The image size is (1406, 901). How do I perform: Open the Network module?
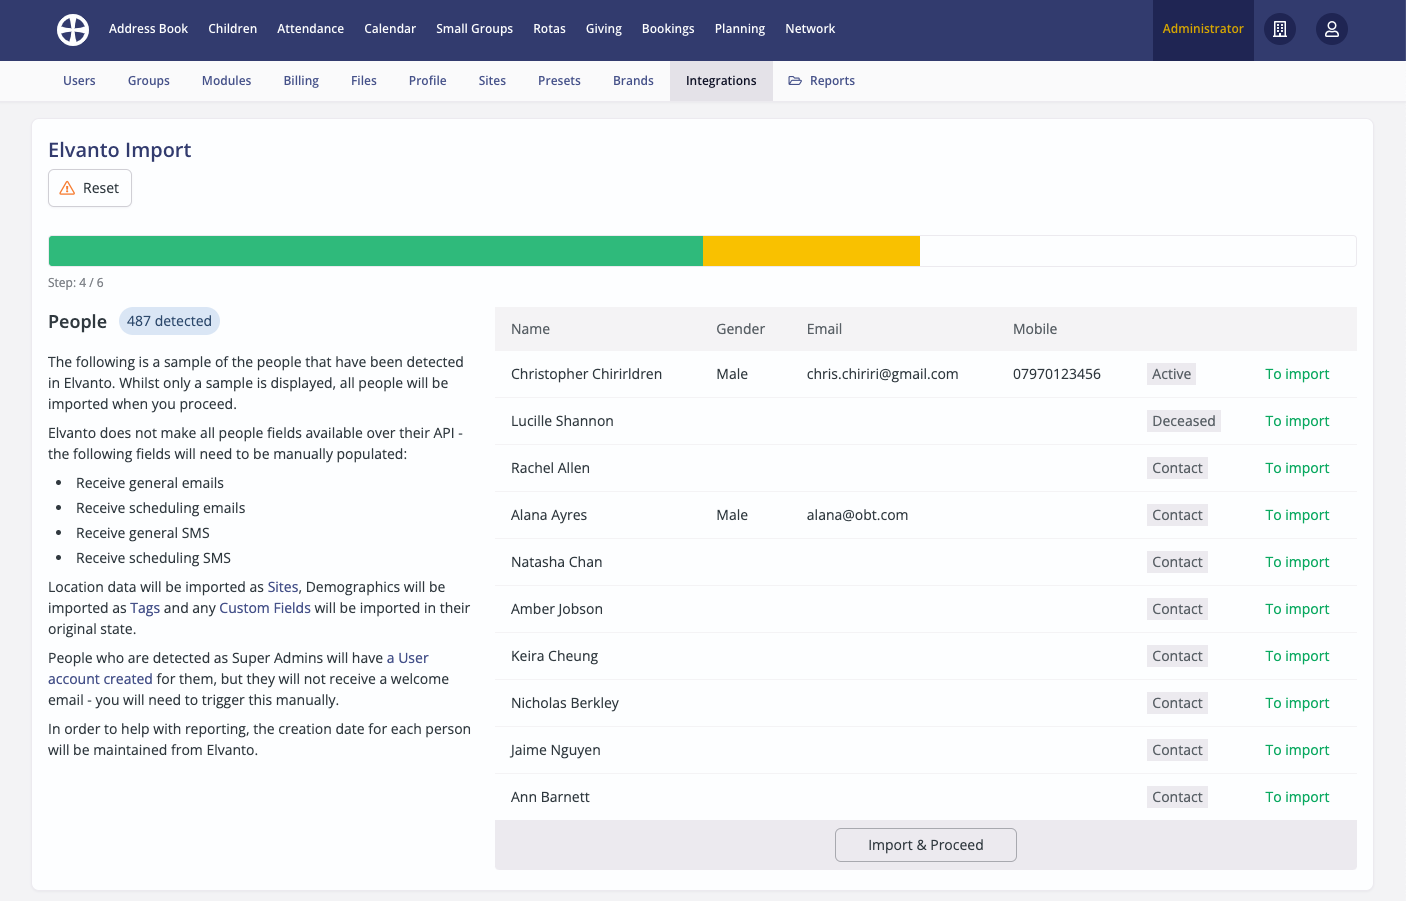click(x=810, y=29)
